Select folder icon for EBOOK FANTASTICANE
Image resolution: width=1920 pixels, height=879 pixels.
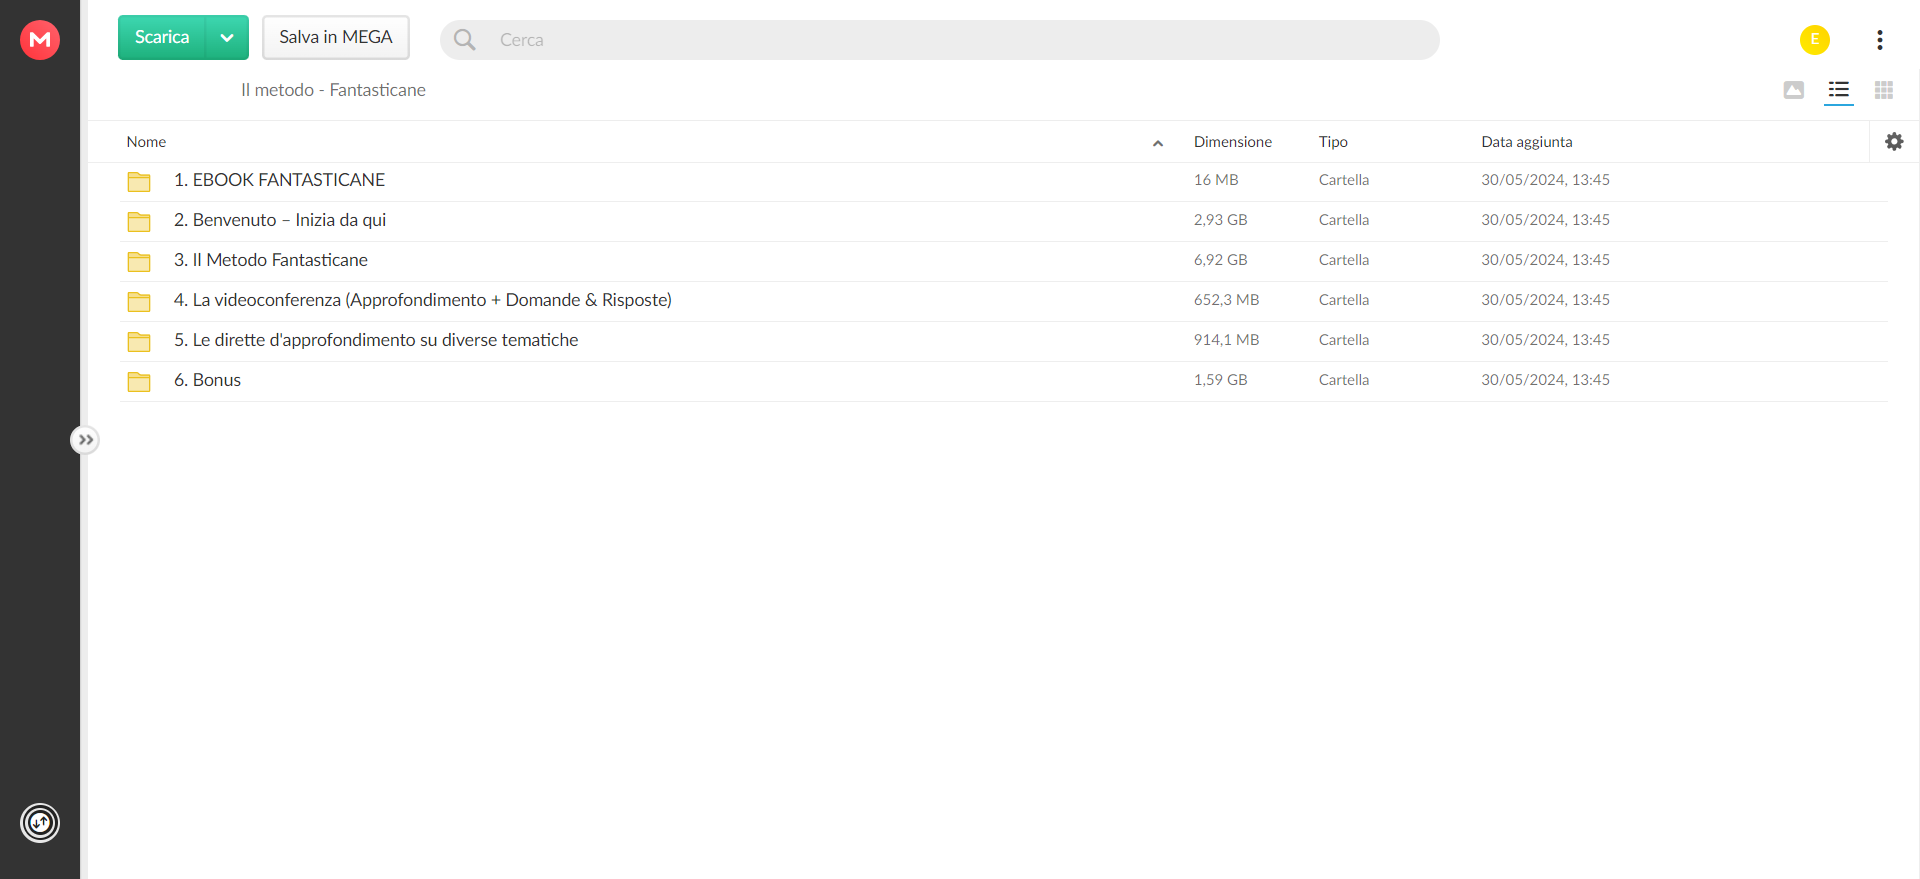pos(139,181)
